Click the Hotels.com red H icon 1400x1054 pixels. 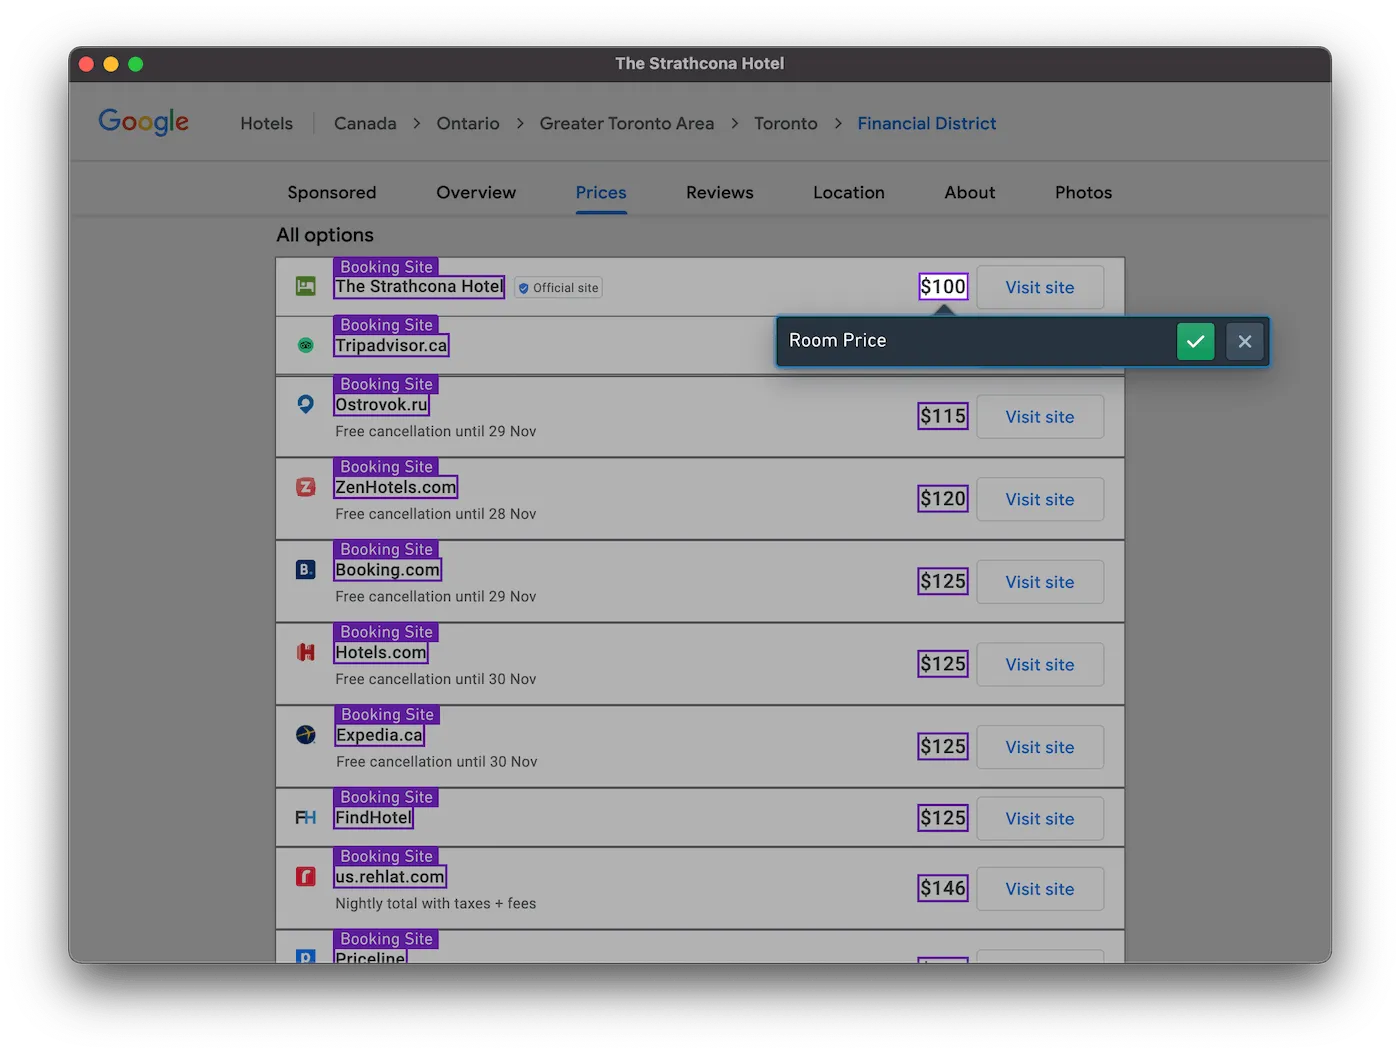pyautogui.click(x=306, y=652)
